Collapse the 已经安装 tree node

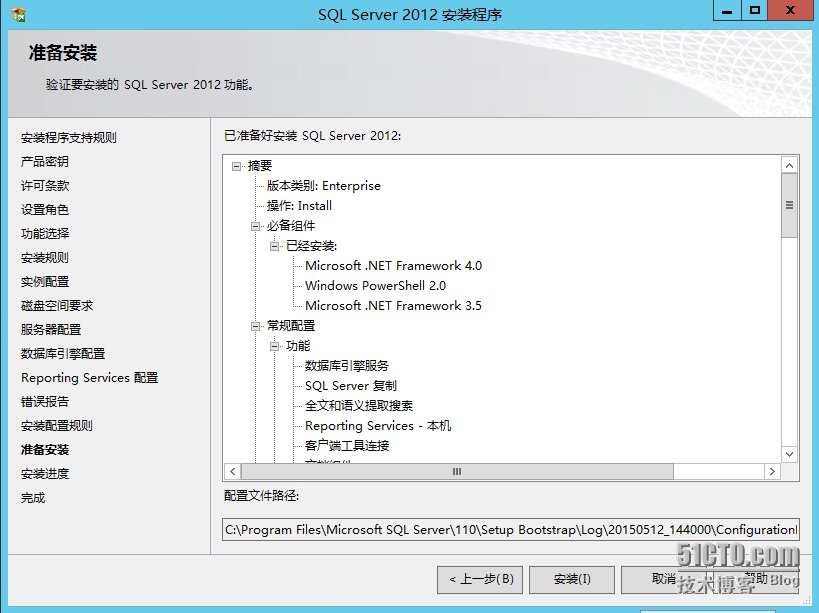pyautogui.click(x=275, y=246)
